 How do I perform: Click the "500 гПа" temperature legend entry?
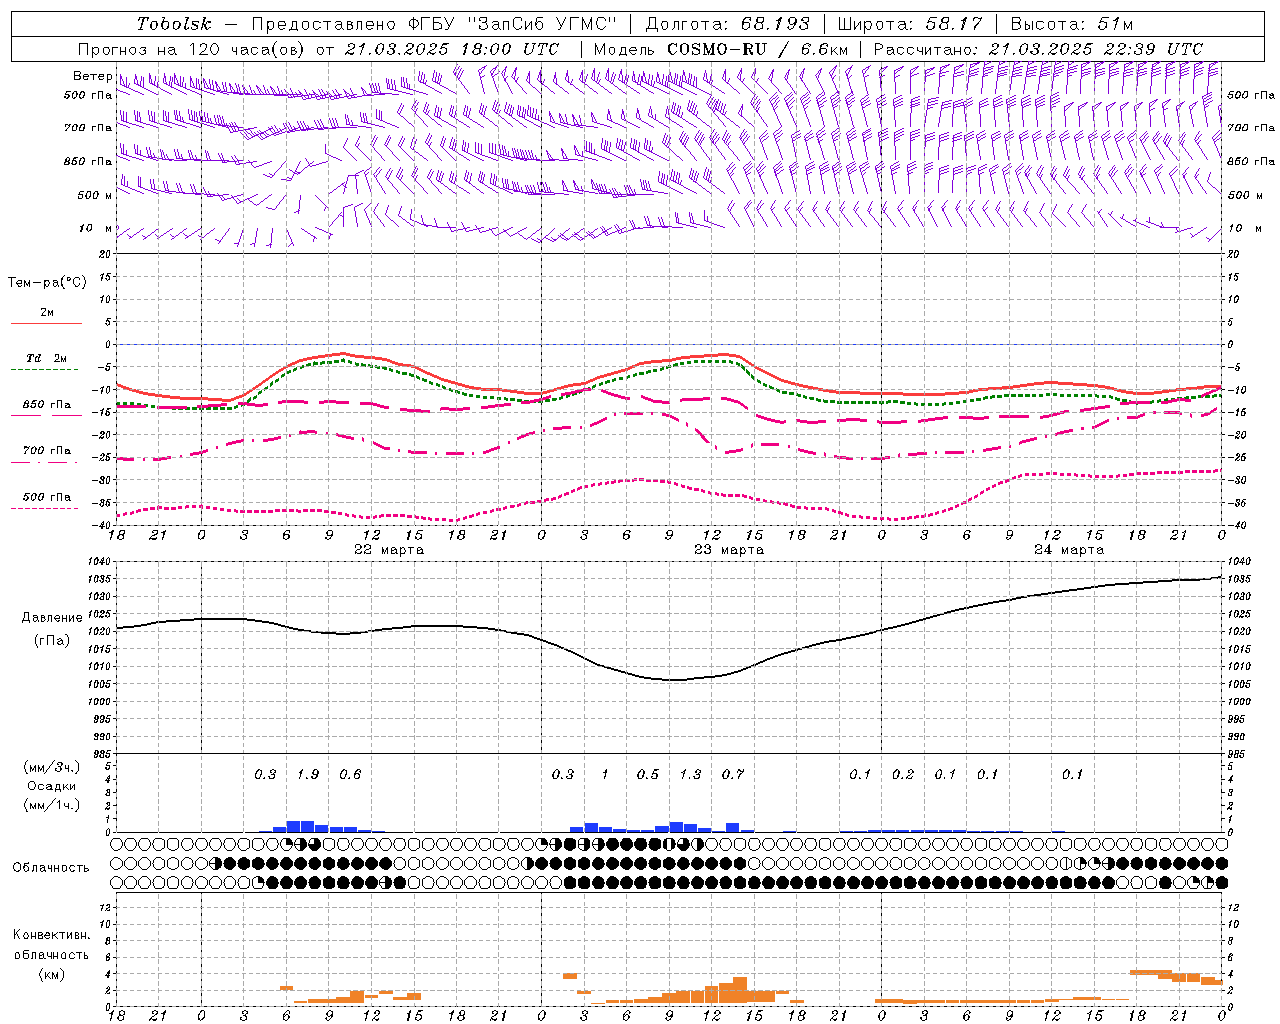click(47, 497)
